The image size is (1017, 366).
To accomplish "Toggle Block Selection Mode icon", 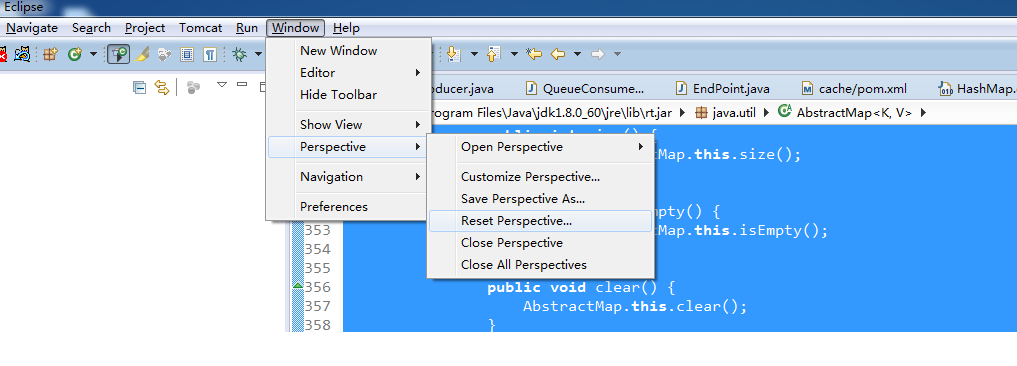I will pyautogui.click(x=187, y=55).
